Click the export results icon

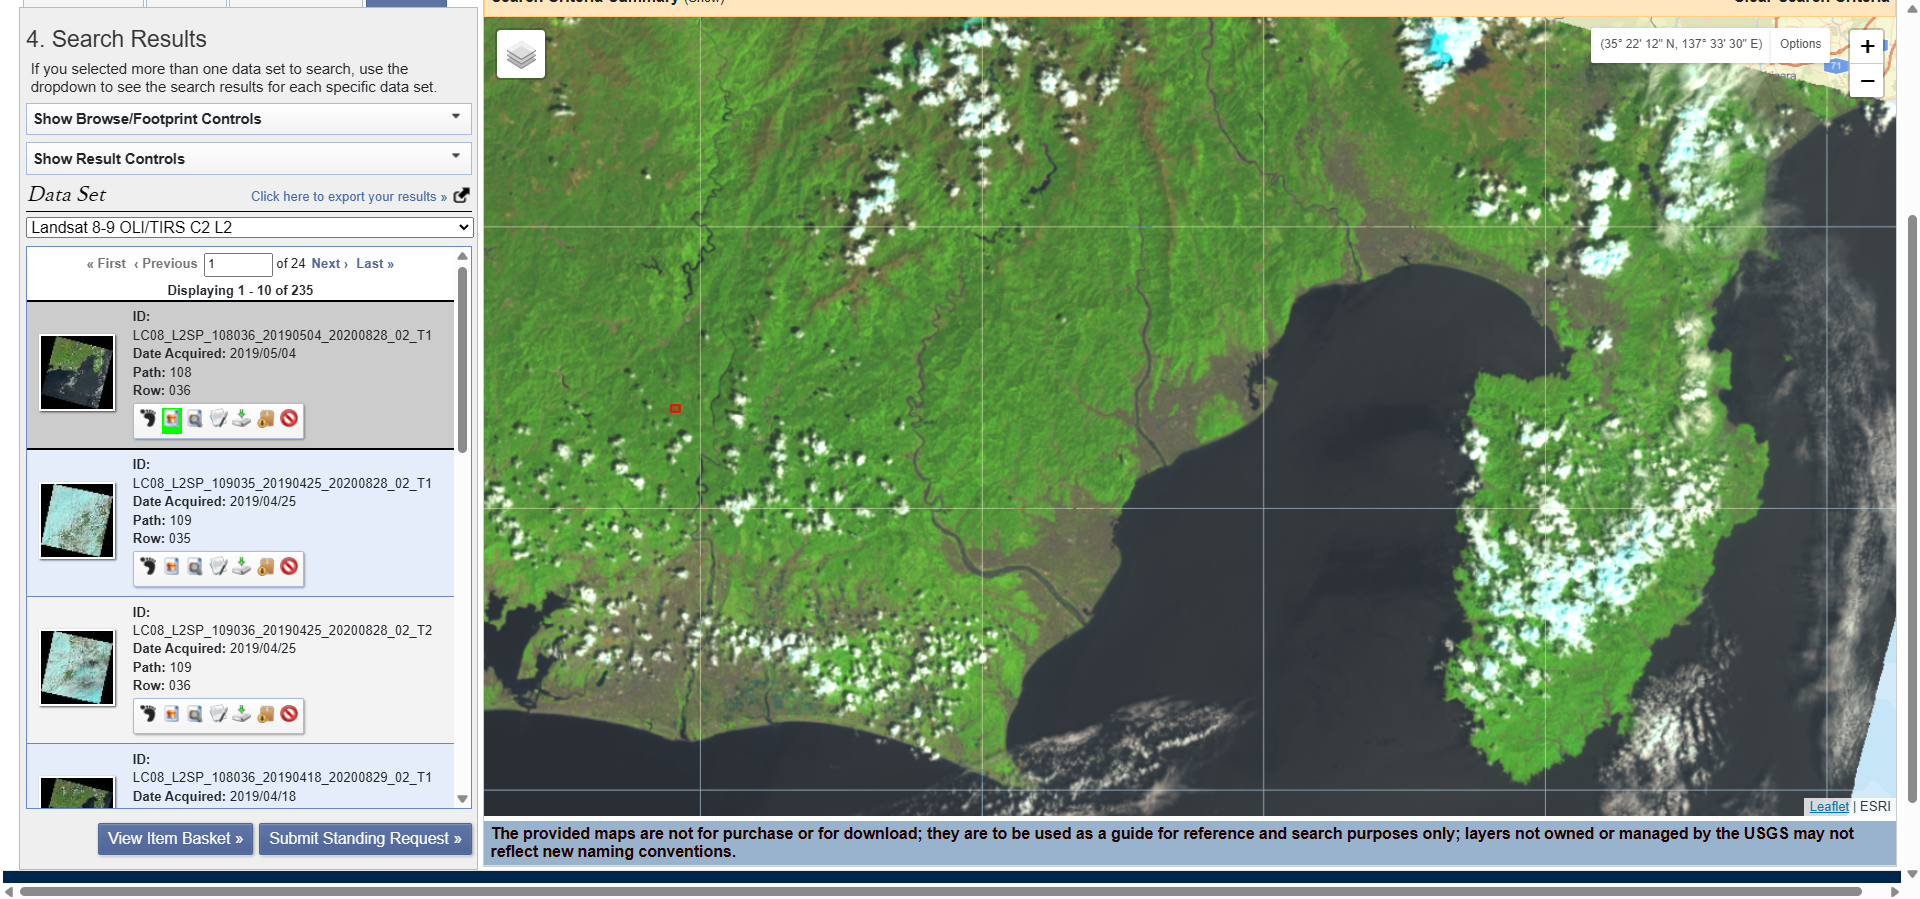(x=461, y=196)
